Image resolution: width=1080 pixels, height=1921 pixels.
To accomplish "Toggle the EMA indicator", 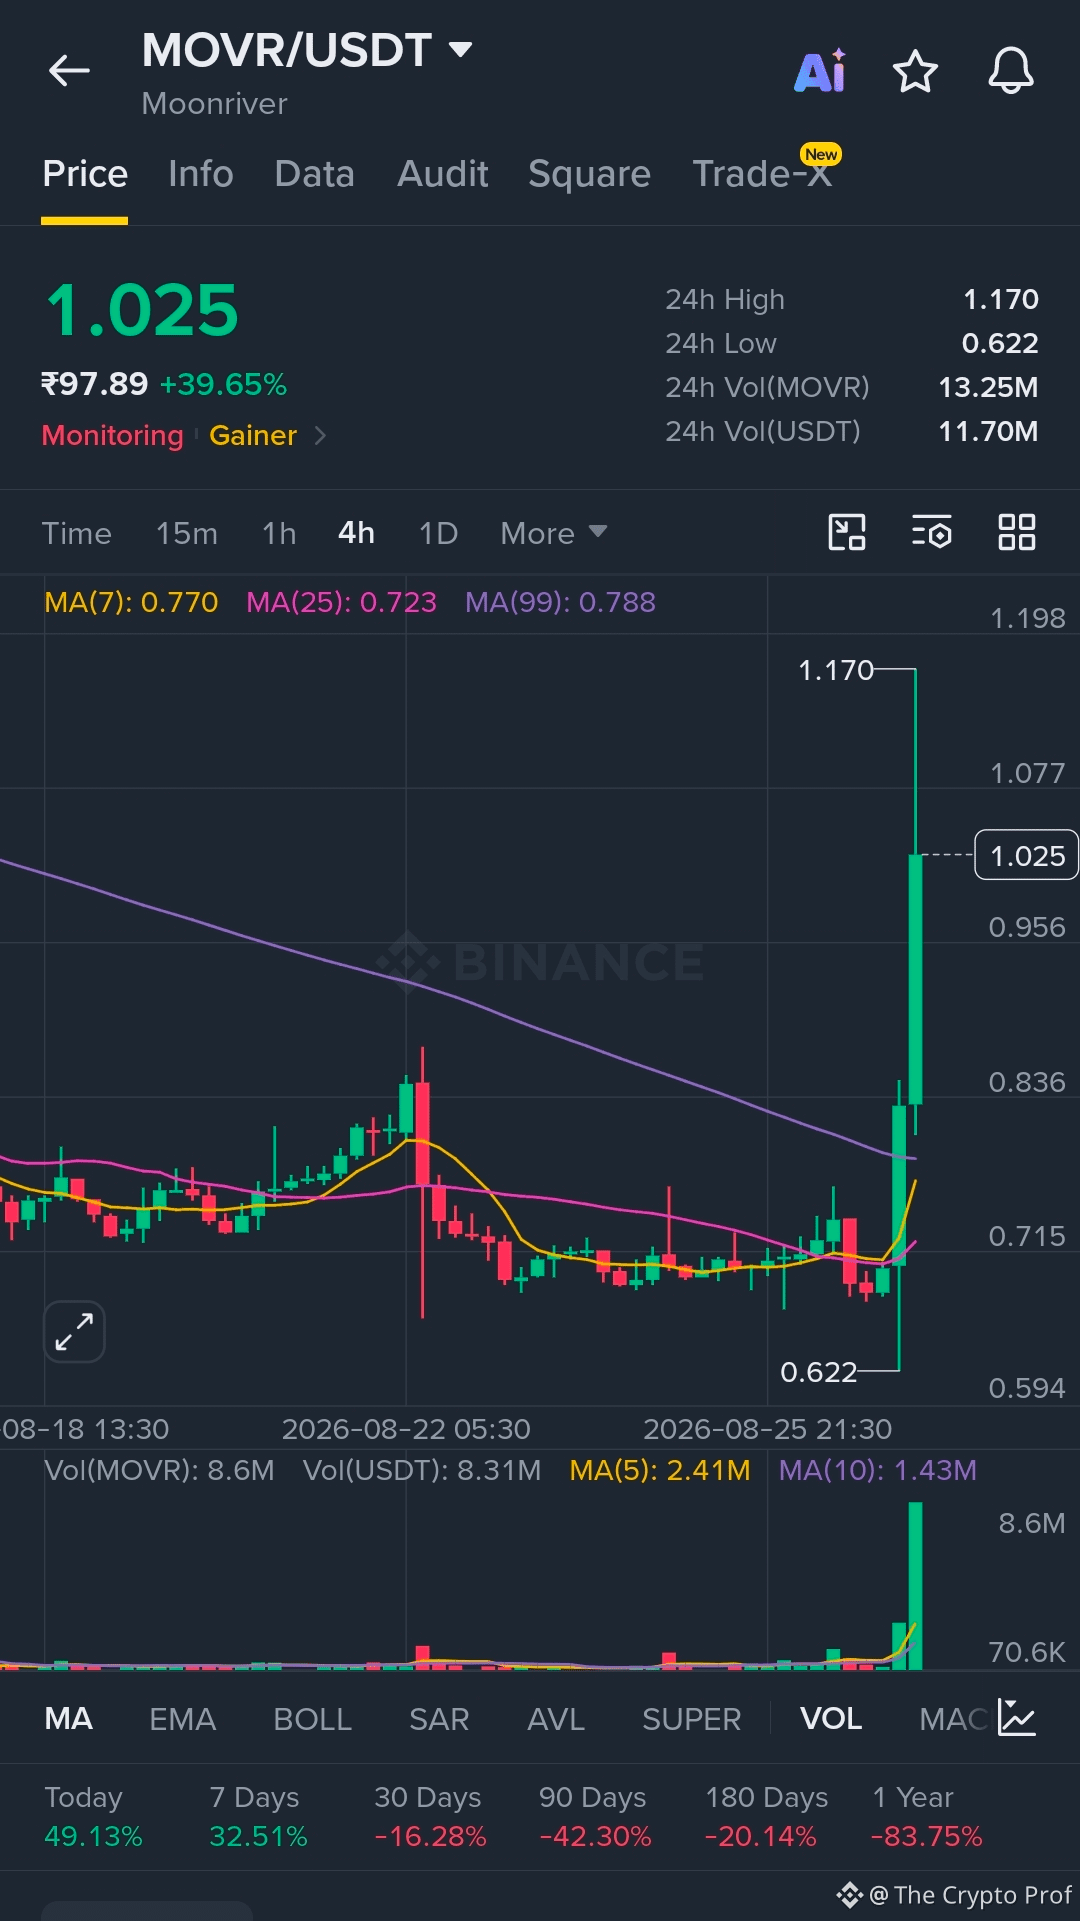I will (x=182, y=1719).
